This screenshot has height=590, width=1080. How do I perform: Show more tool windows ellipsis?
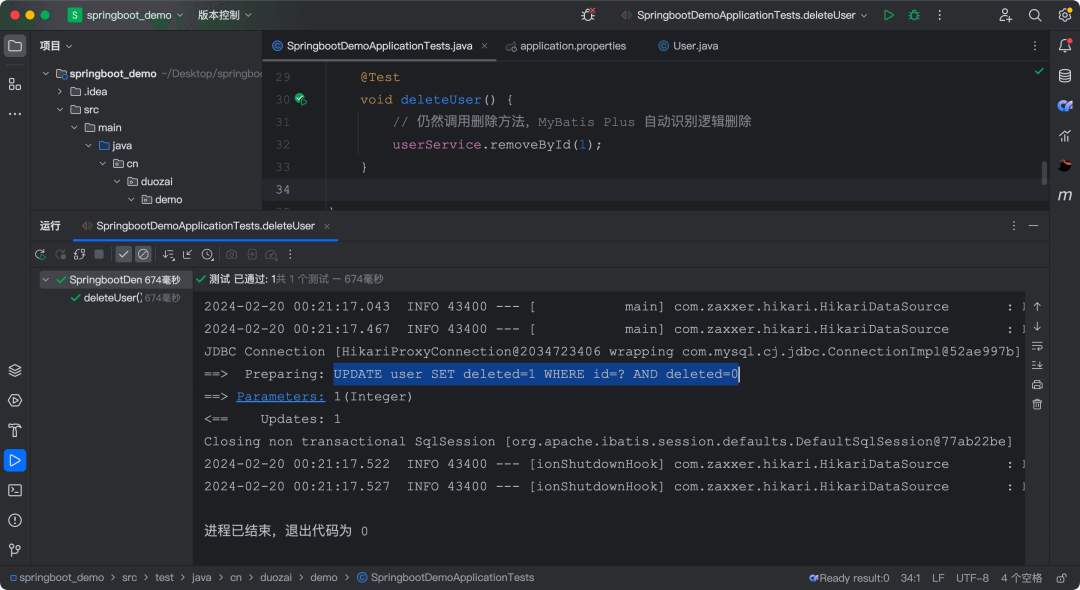[x=15, y=114]
